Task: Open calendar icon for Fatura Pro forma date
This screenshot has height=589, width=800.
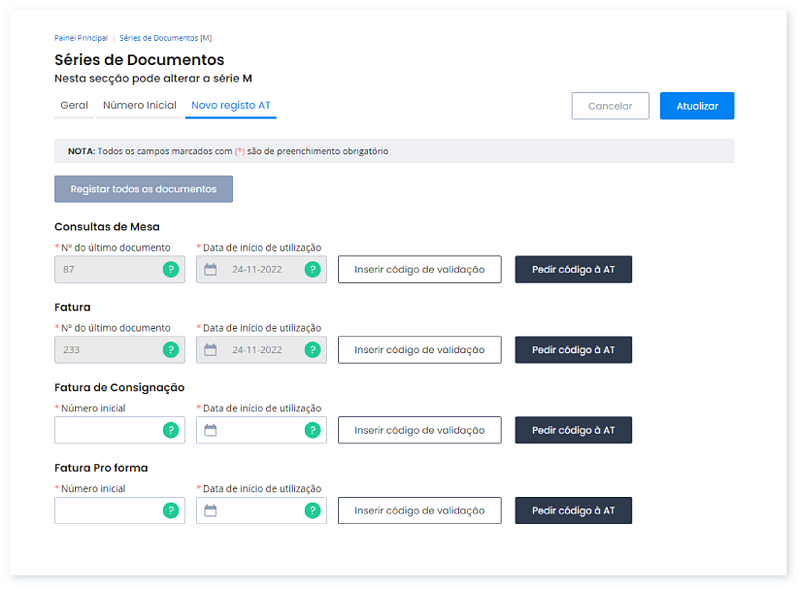Action: 210,510
